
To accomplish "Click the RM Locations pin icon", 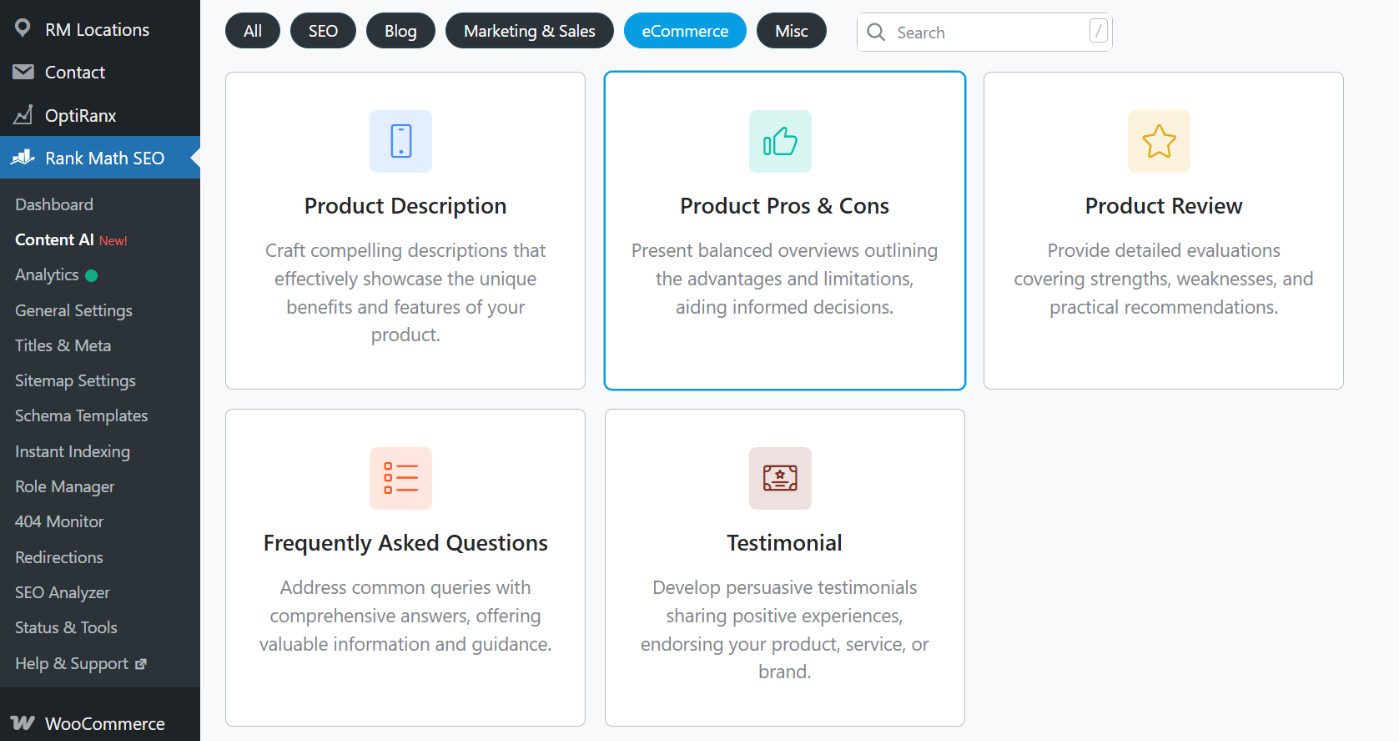I will [x=23, y=28].
